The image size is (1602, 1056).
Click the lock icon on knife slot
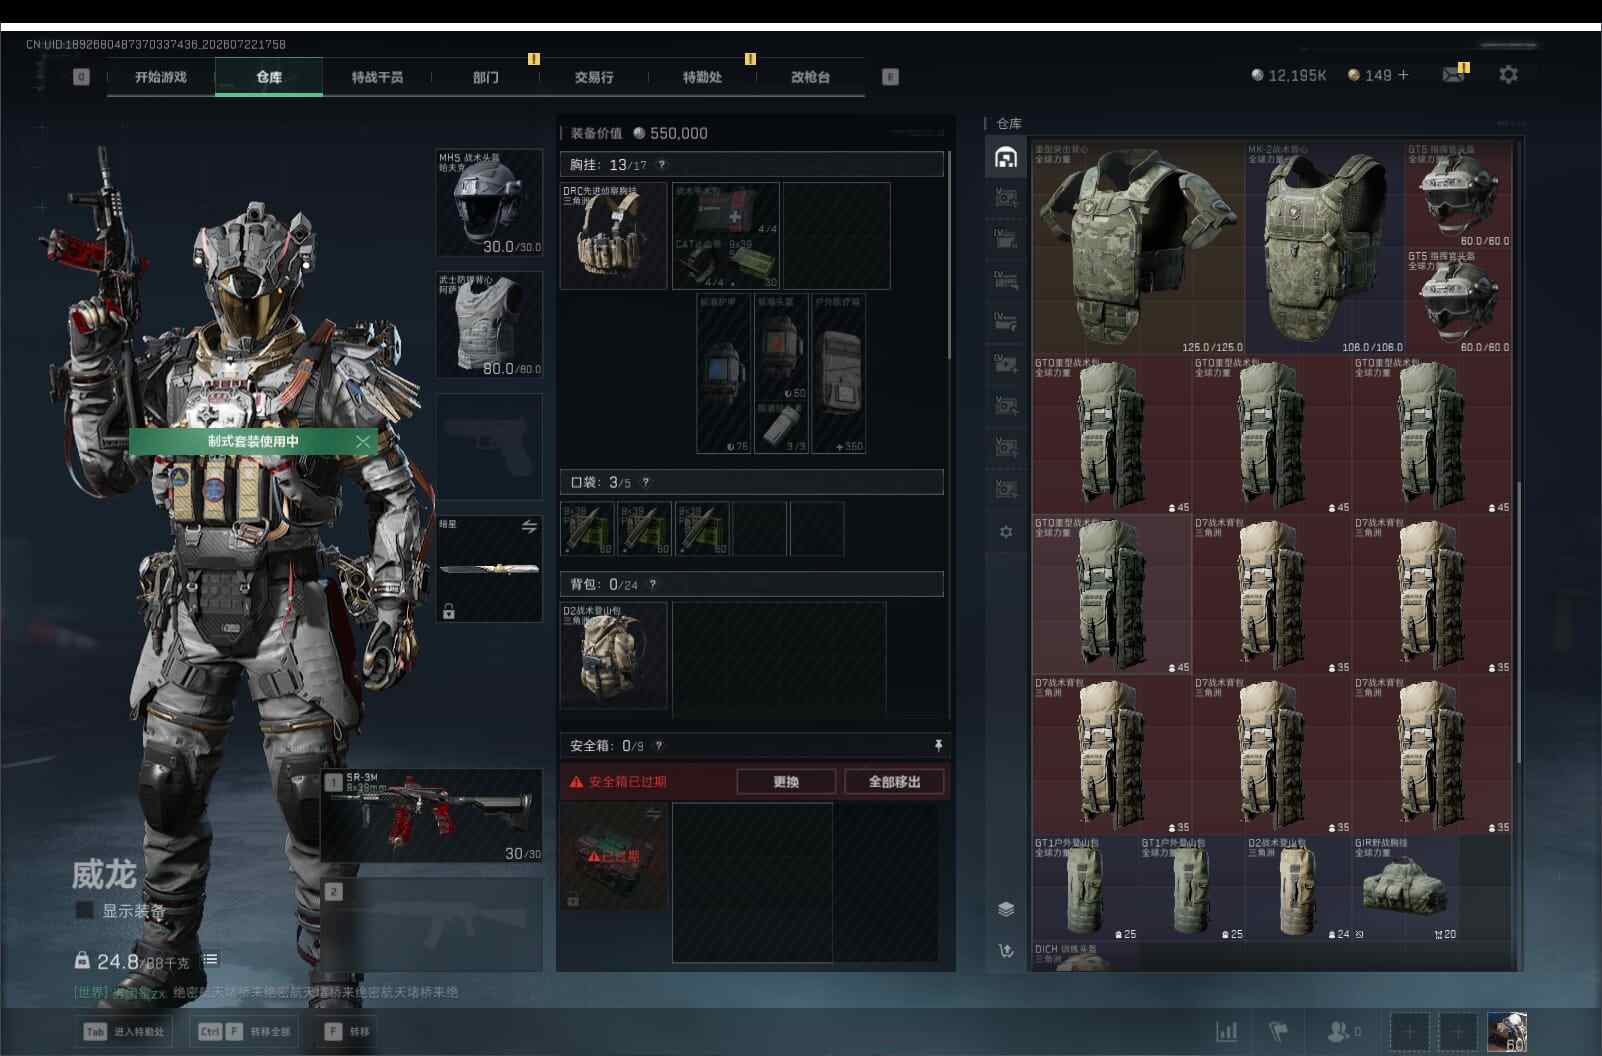pos(449,611)
